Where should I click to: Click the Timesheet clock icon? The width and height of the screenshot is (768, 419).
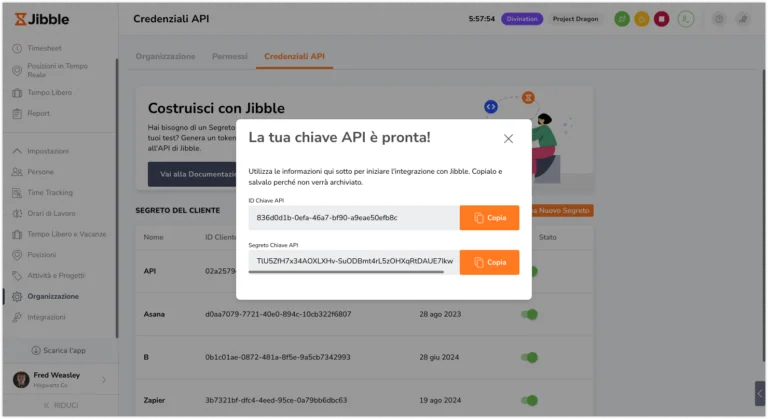[x=17, y=48]
